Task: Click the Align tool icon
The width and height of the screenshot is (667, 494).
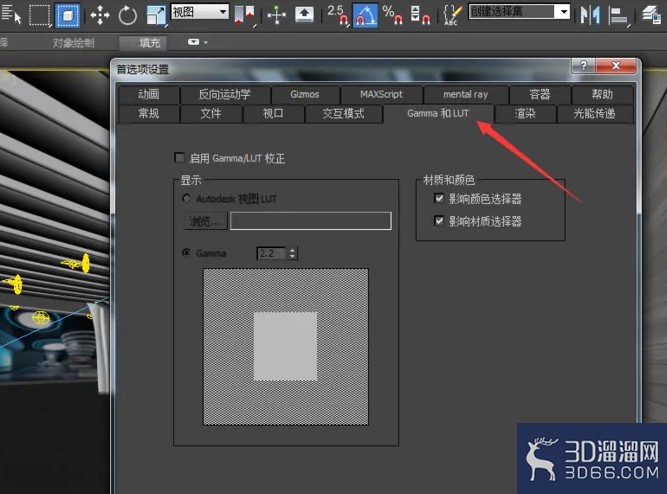Action: [619, 15]
